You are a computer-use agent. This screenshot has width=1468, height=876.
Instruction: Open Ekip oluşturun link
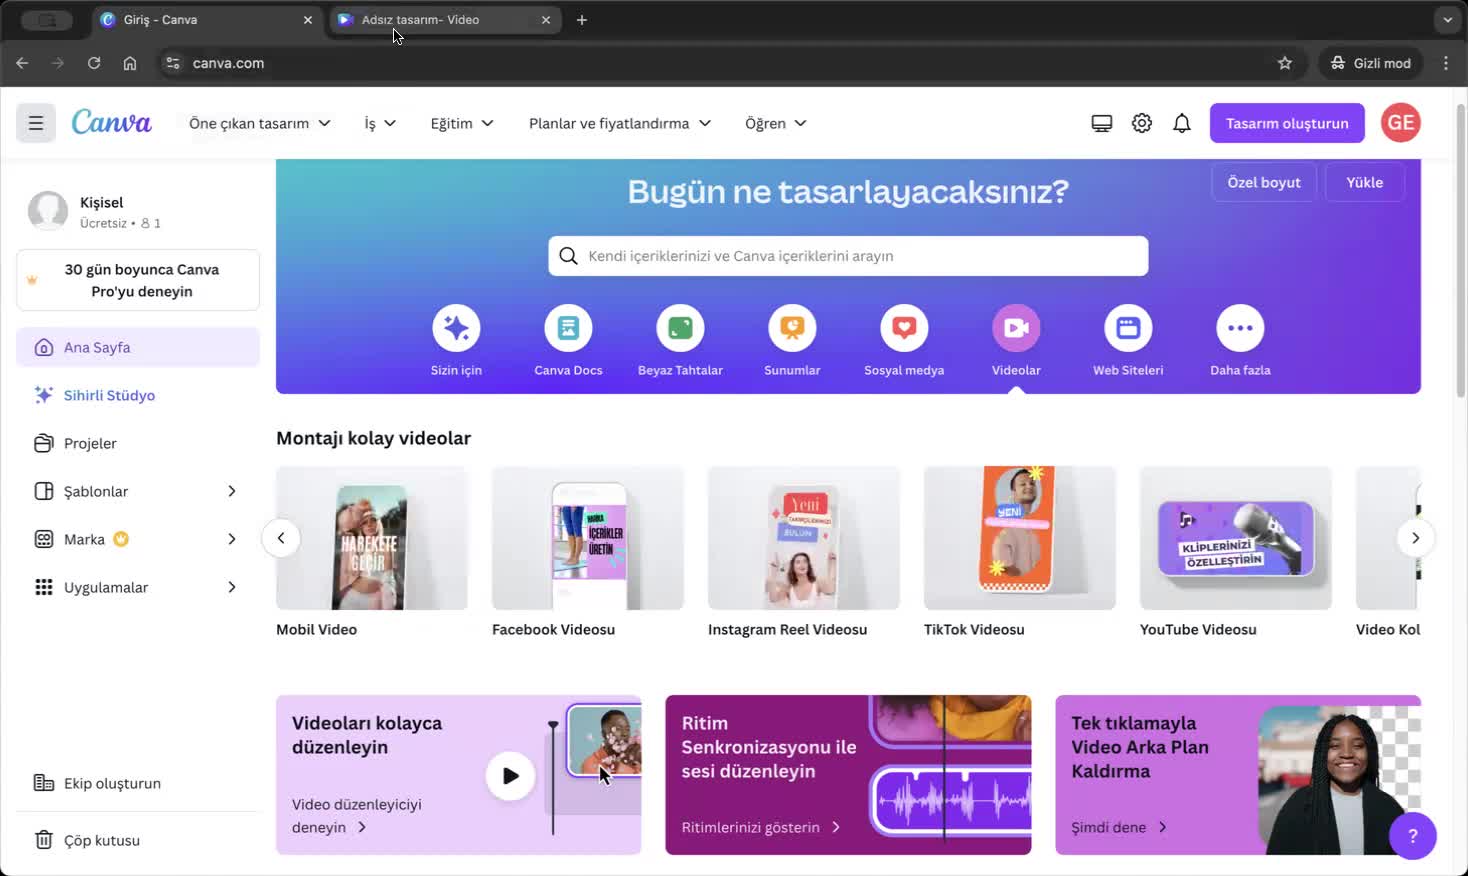click(x=138, y=783)
